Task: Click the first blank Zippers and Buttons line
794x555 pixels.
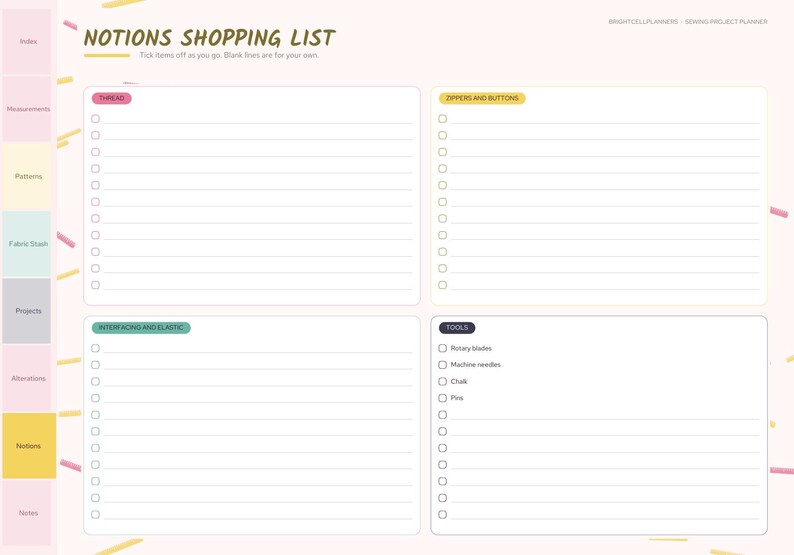Action: [x=605, y=120]
